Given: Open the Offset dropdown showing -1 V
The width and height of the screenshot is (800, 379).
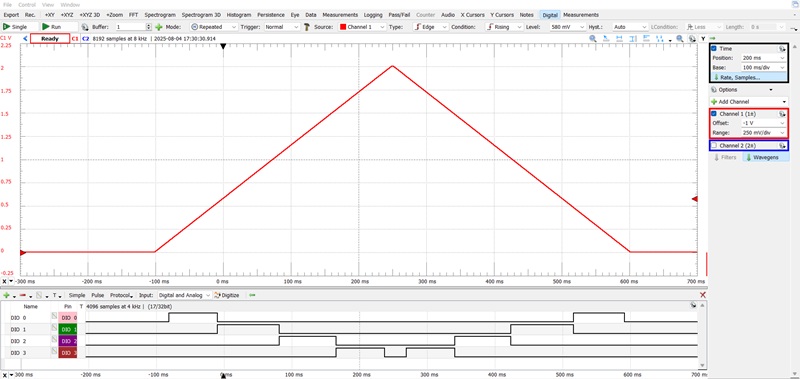Looking at the screenshot, I should pos(764,123).
